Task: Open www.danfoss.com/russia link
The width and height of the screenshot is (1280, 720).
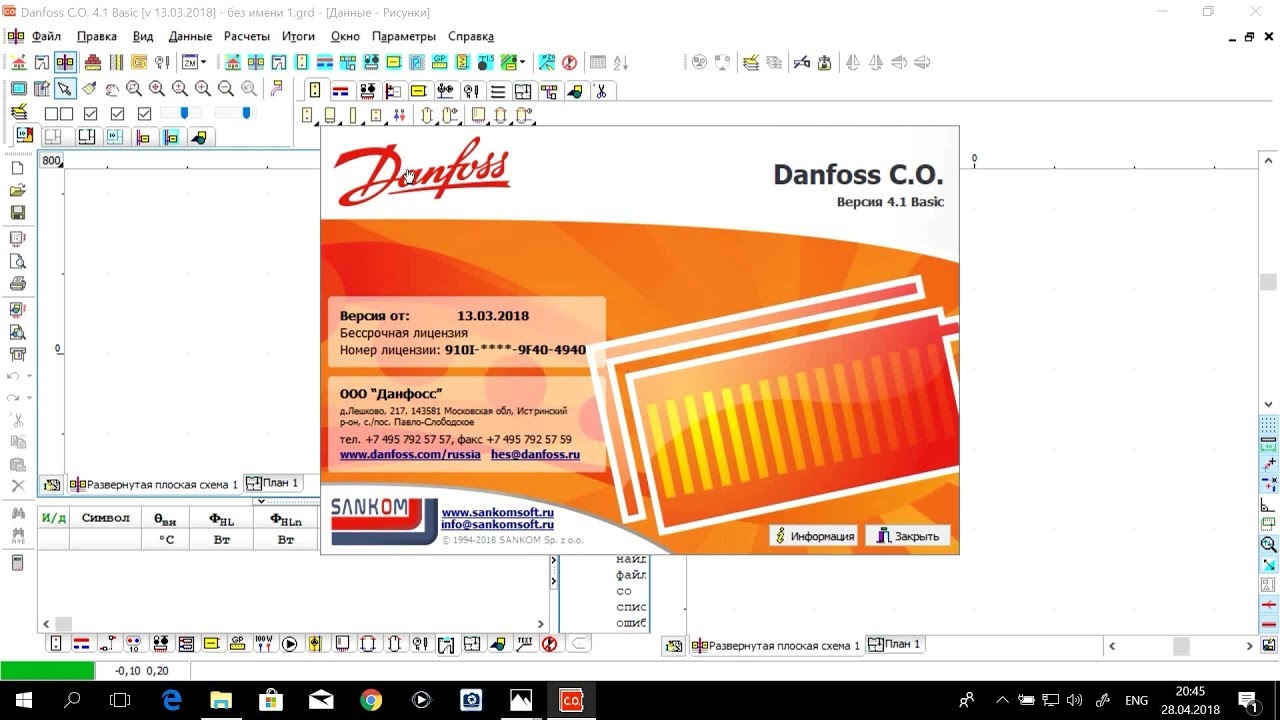Action: tap(410, 454)
